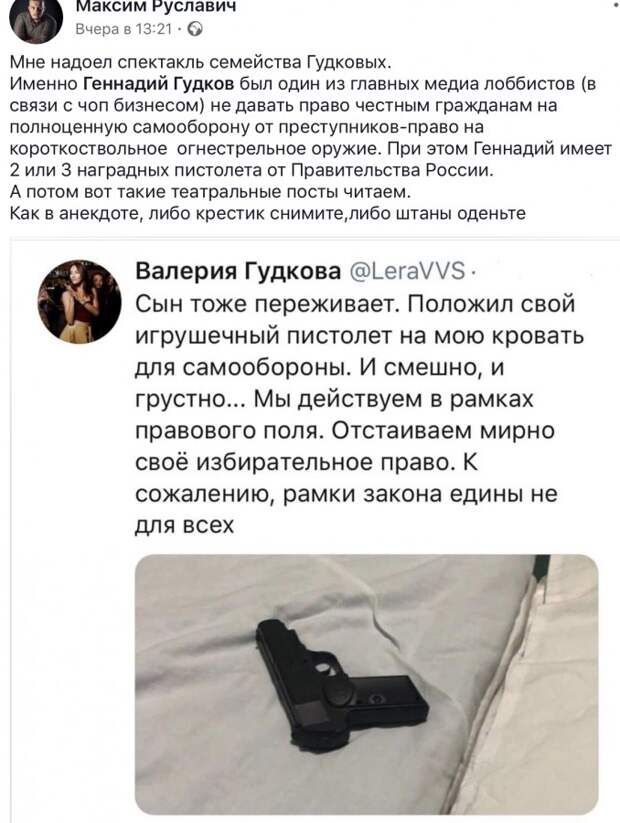Open the timestamp Вчера в 13:21
This screenshot has height=823, width=620.
(124, 29)
